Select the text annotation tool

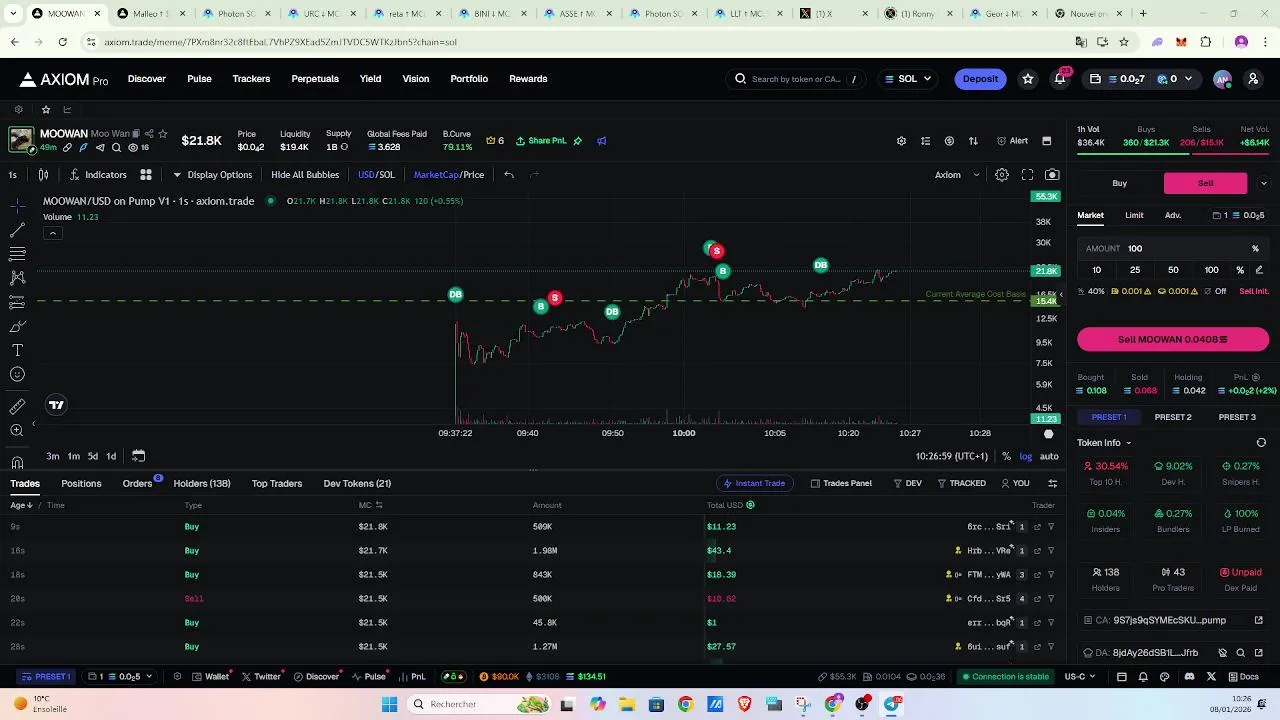click(17, 350)
